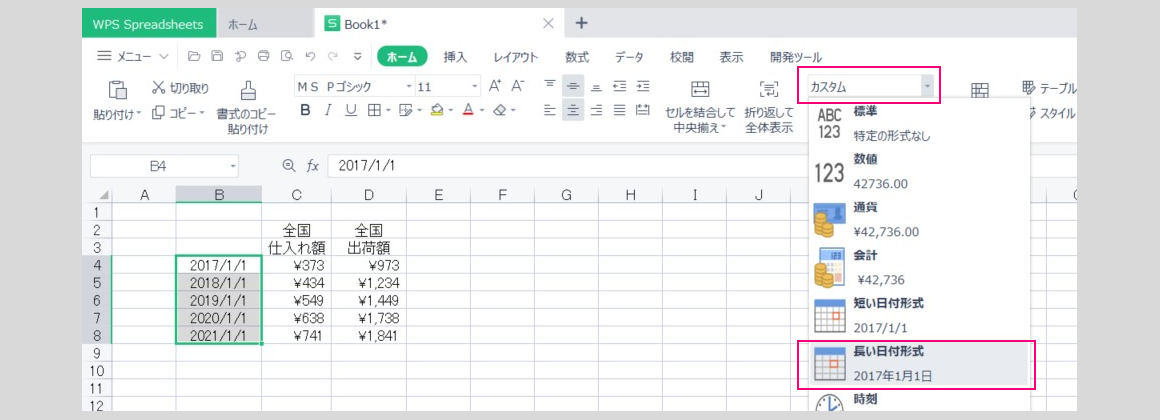
Task: Align text right
Action: click(596, 110)
